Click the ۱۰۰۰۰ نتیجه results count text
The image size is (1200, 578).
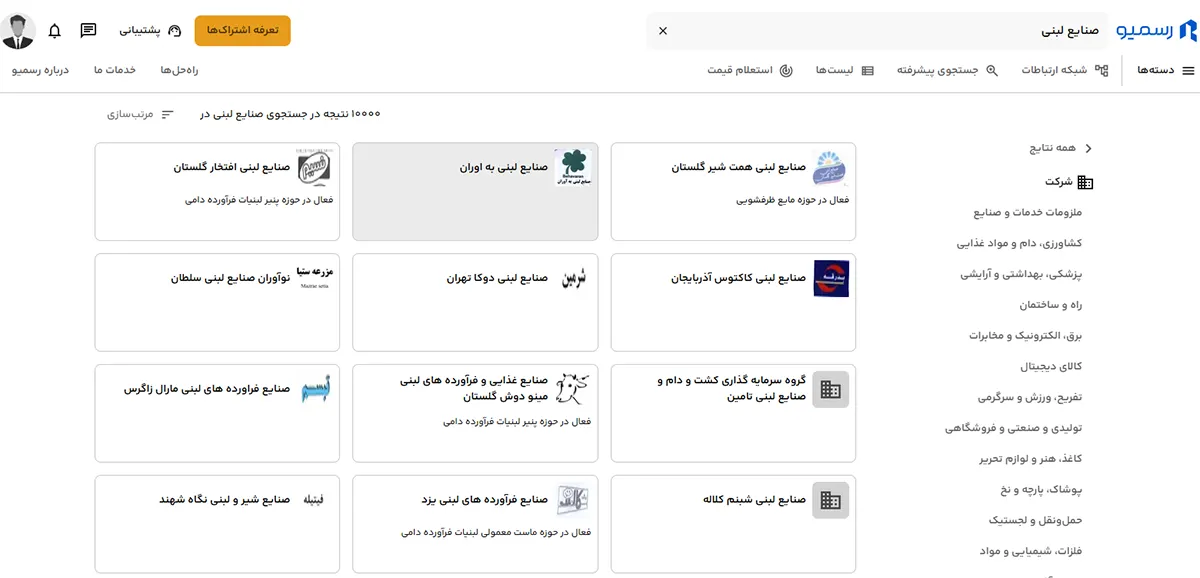coord(290,114)
